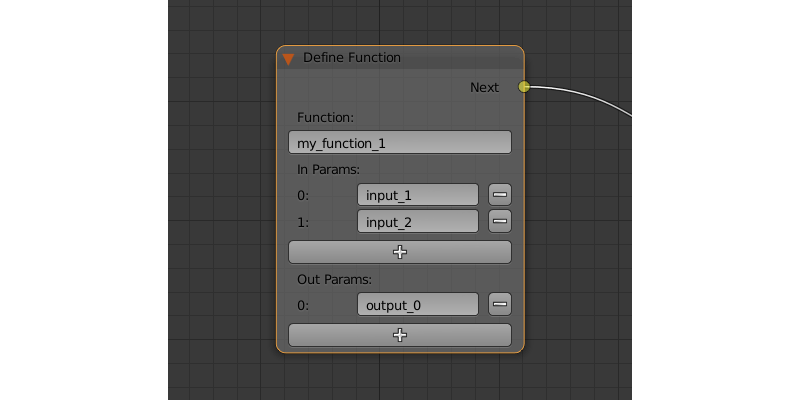The height and width of the screenshot is (400, 800).
Task: Click the In Params section label
Action: [328, 169]
